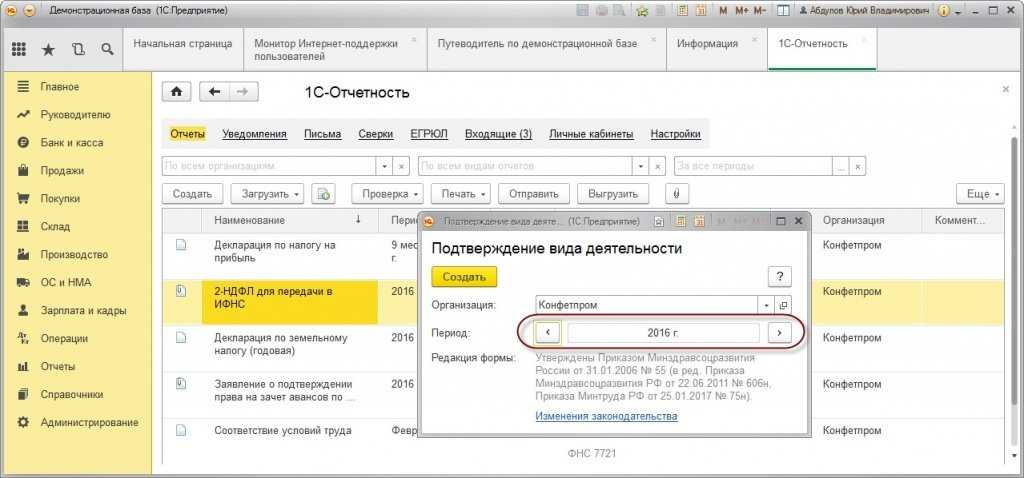Click the document icon of the Соответствие условий труда row
This screenshot has width=1024, height=478.
tap(181, 430)
